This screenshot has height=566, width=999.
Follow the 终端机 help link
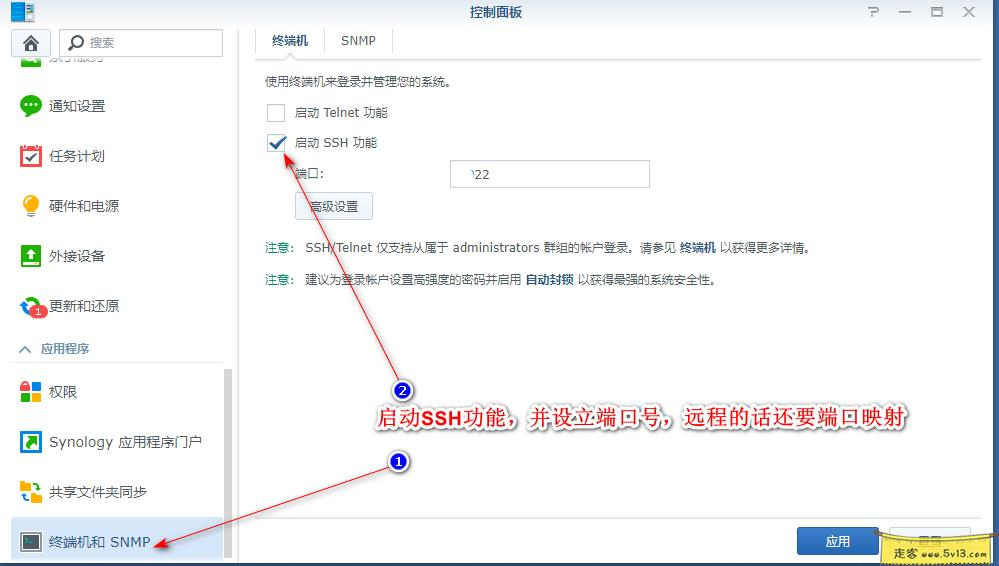698,248
